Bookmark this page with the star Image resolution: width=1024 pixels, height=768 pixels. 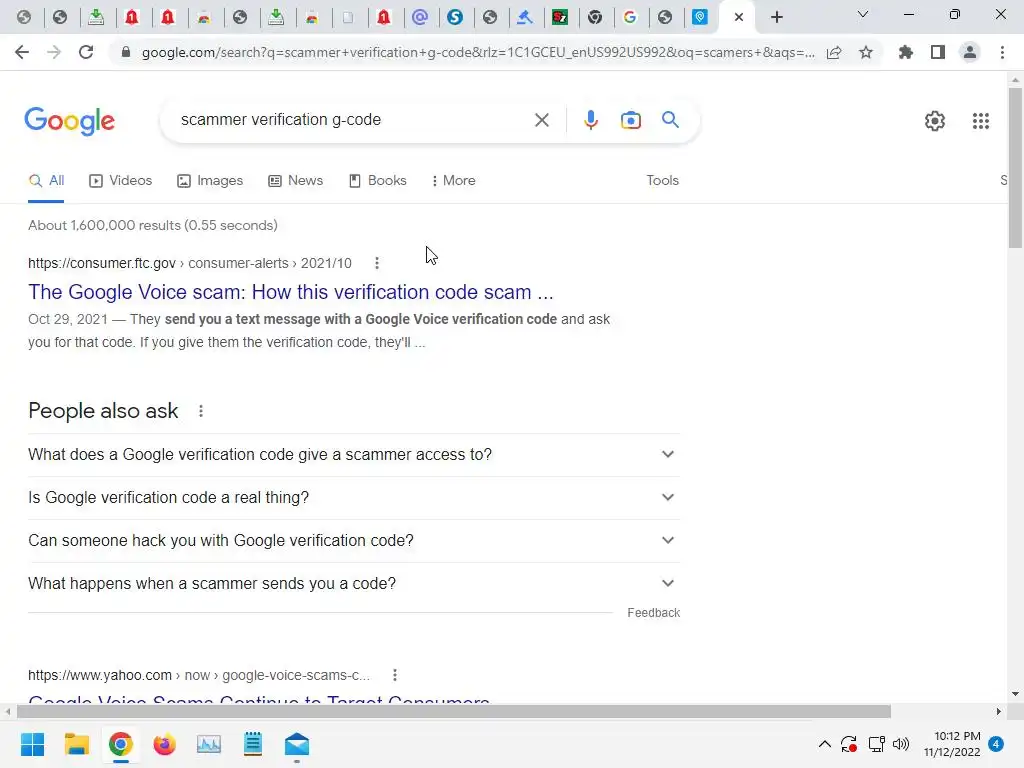coord(866,52)
